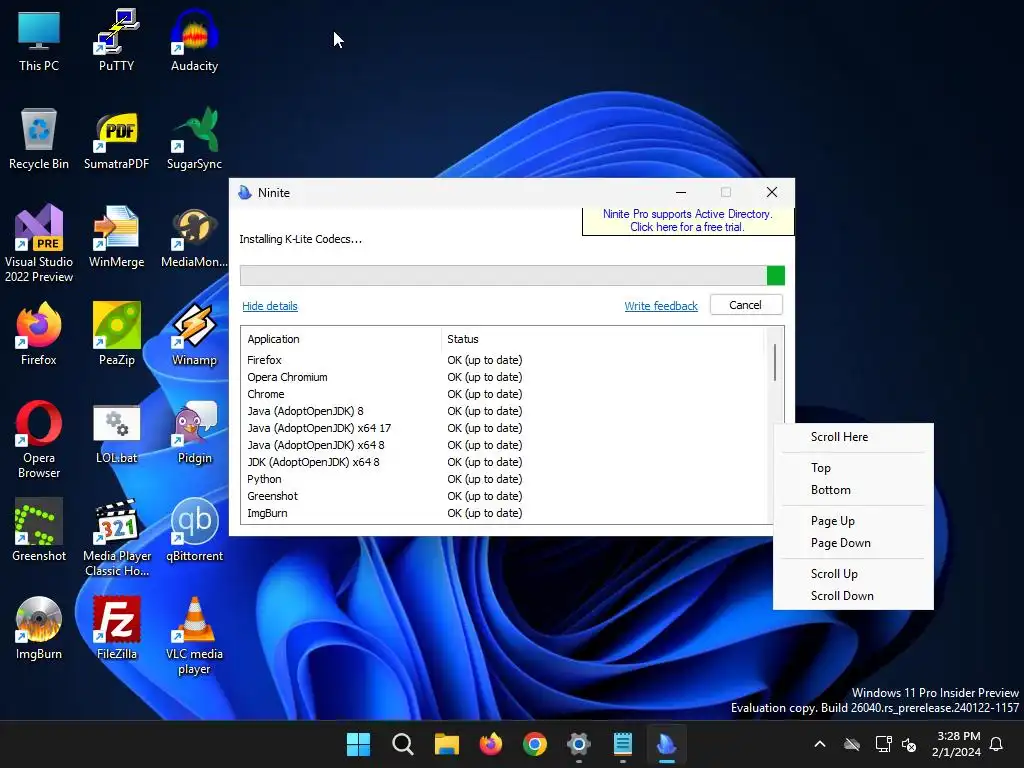This screenshot has height=768, width=1024.
Task: Cancel the Ninite installation
Action: (746, 305)
